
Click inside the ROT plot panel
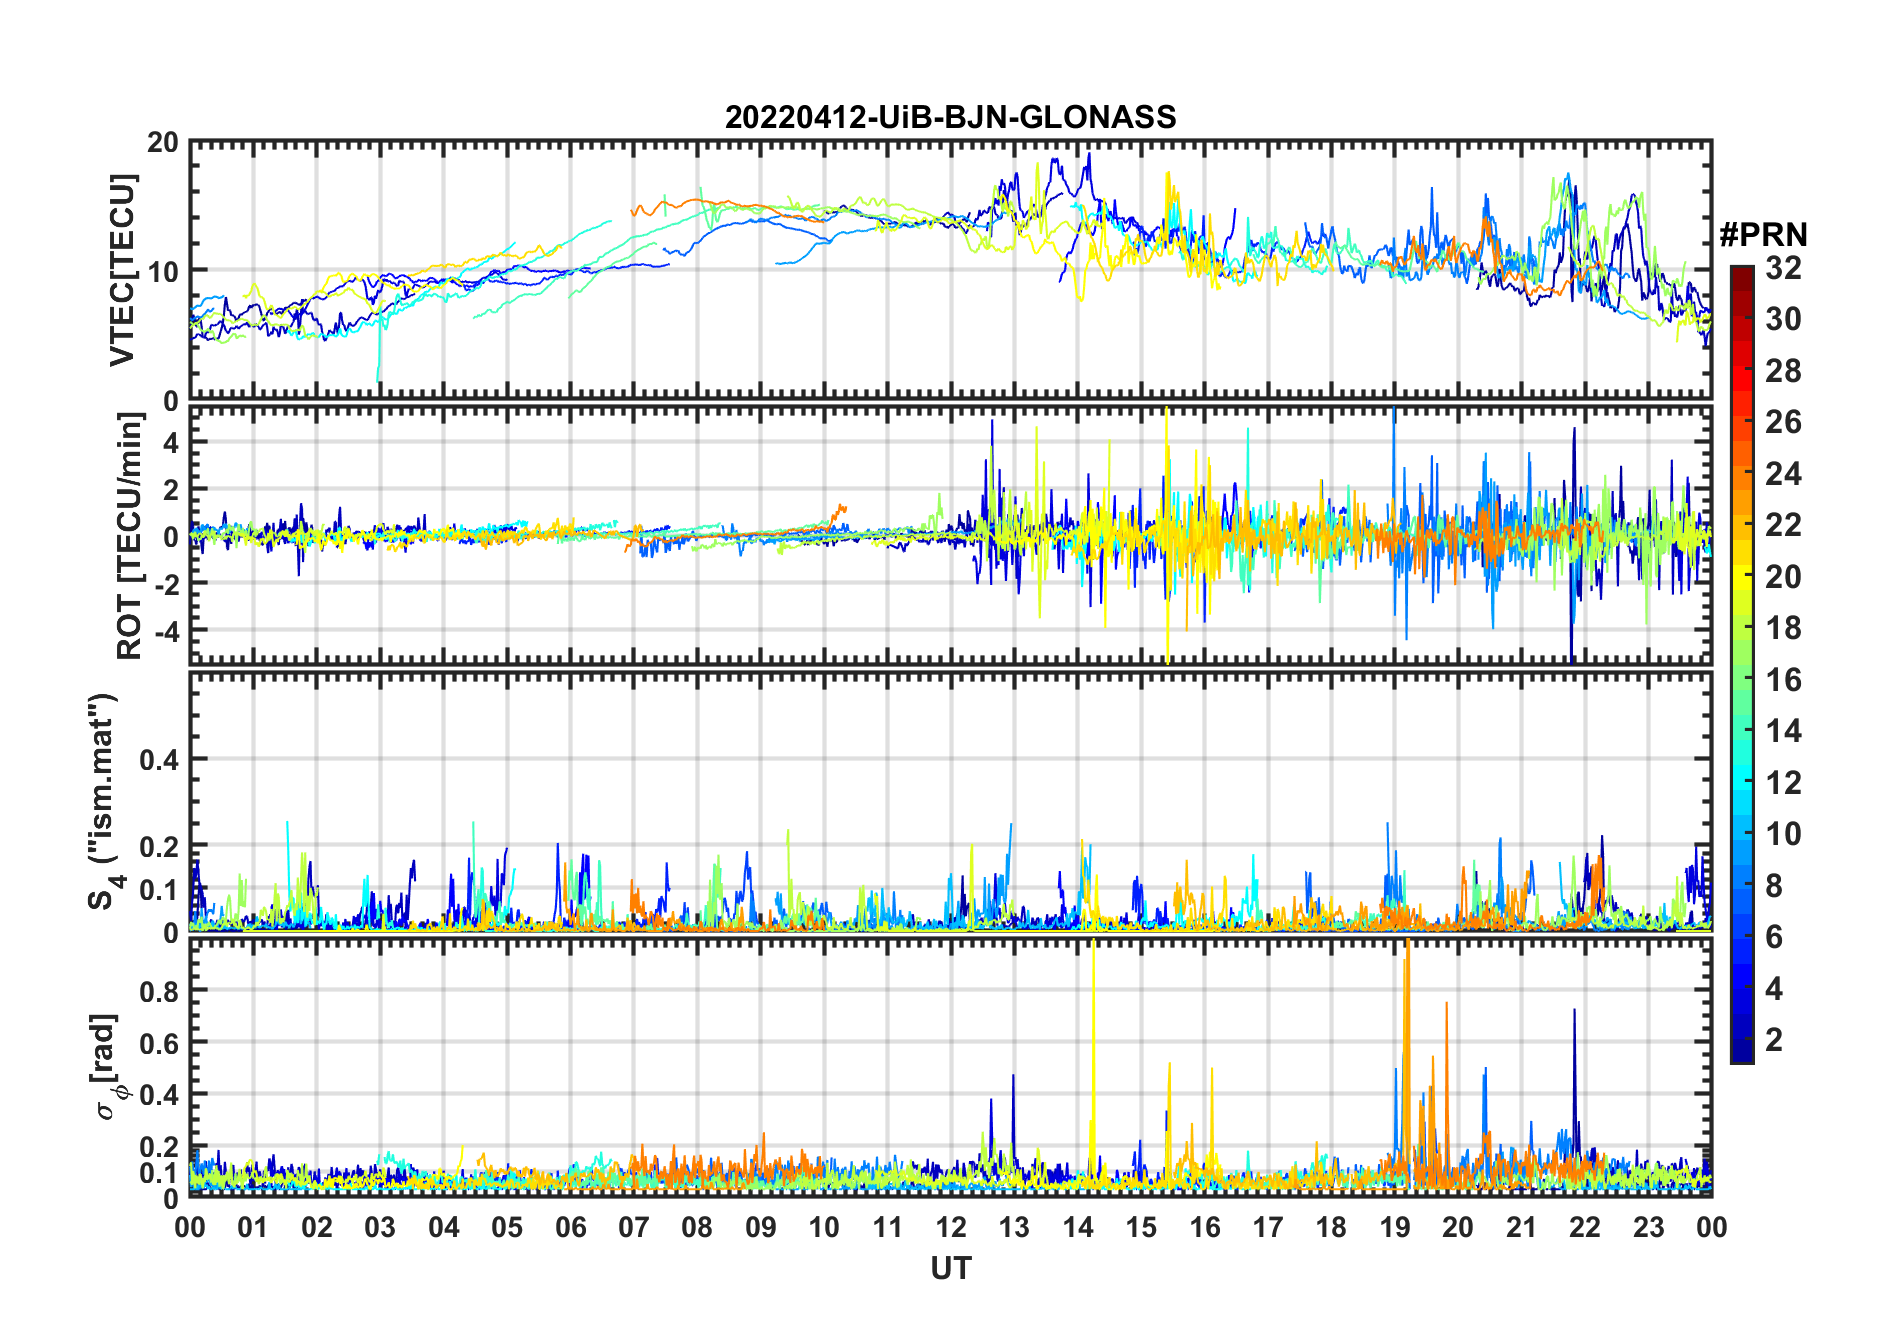coord(950,534)
